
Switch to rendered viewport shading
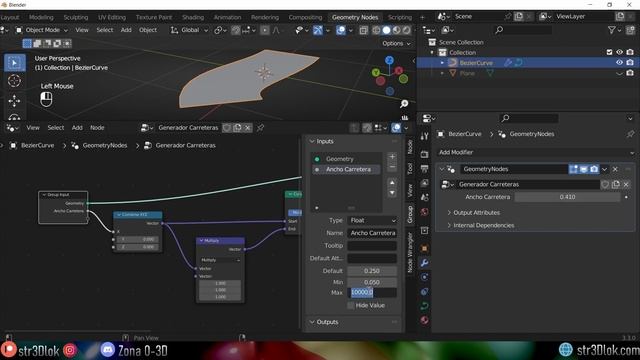click(x=407, y=30)
